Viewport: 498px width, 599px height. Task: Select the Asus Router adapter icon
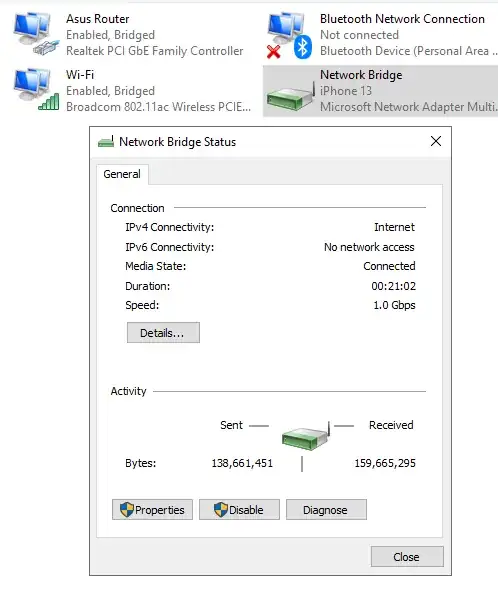(36, 34)
